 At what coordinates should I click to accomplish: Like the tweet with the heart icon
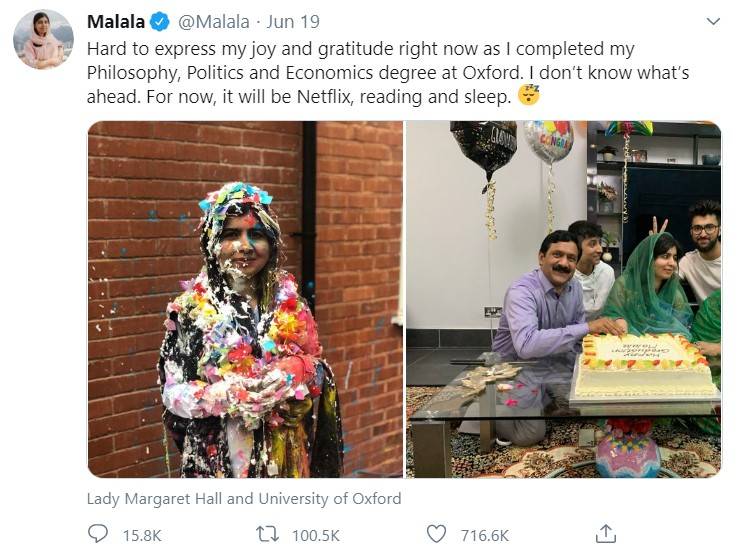(436, 534)
